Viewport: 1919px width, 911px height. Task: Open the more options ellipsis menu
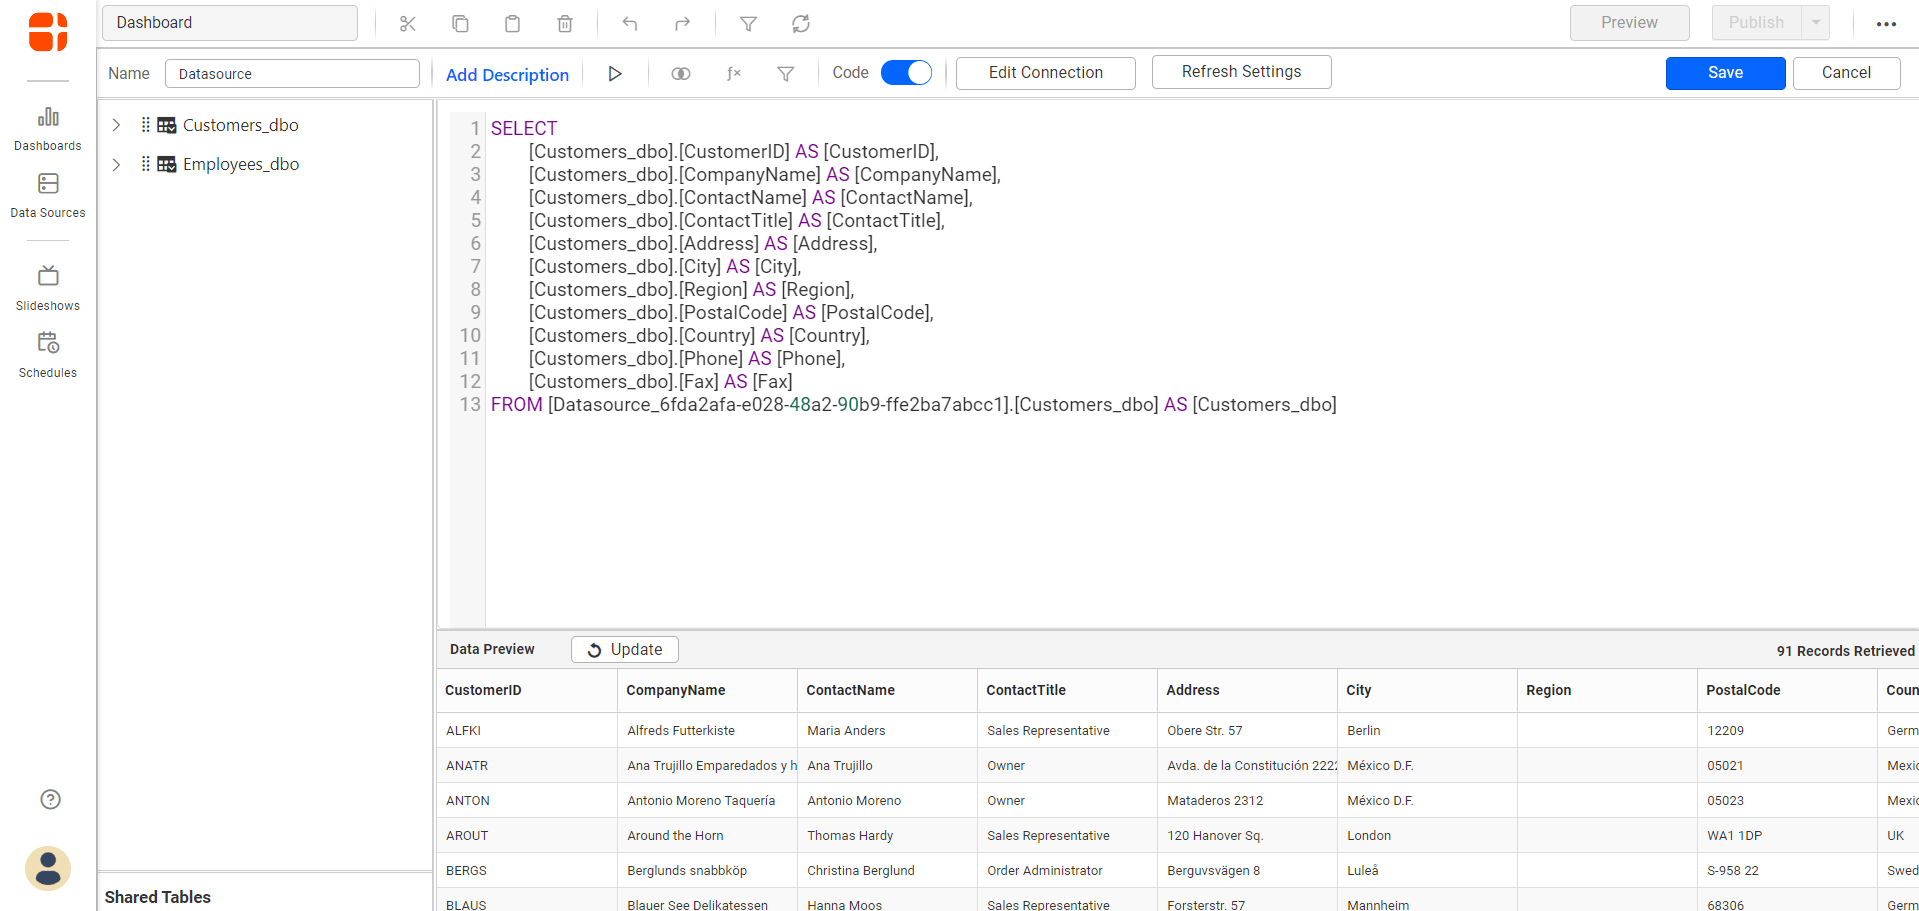coord(1886,22)
